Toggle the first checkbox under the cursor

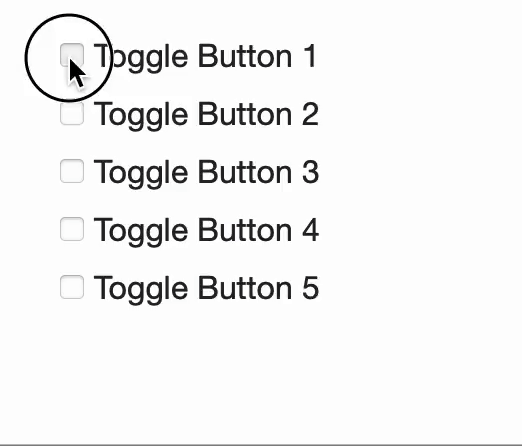coord(72,55)
